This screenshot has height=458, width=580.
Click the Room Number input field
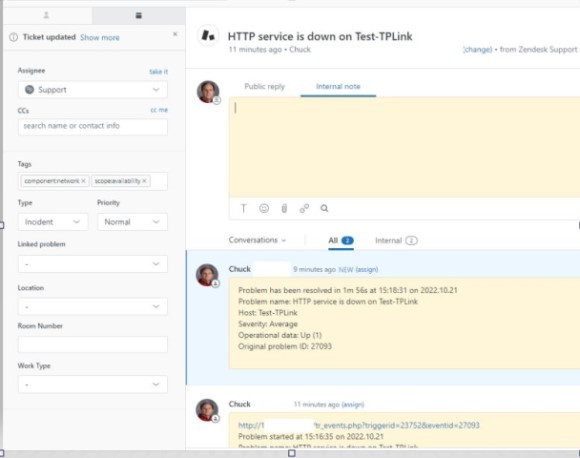pyautogui.click(x=92, y=345)
